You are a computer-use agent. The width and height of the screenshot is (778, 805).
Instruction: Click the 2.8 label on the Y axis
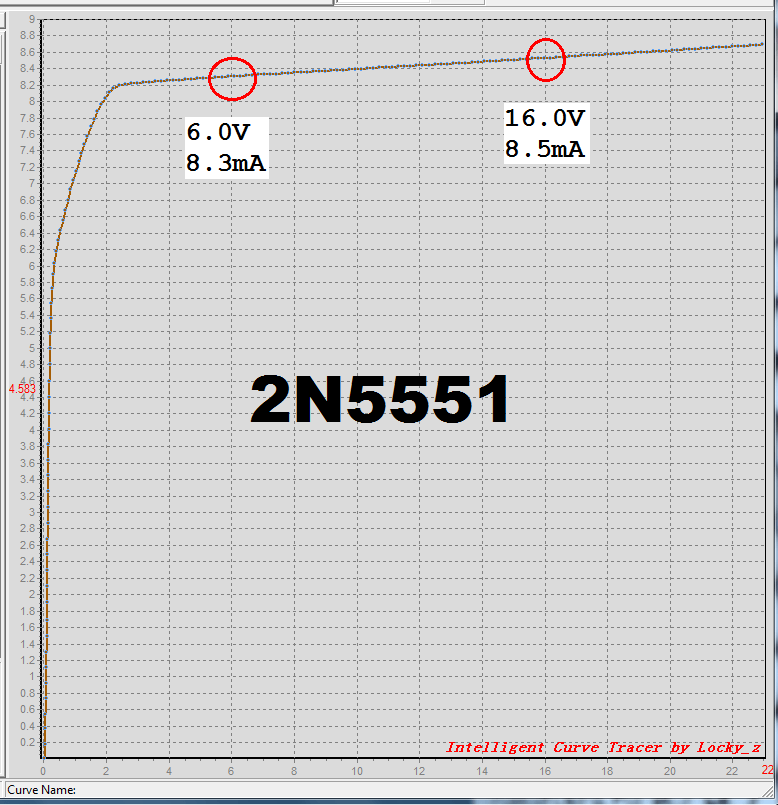[x=28, y=528]
